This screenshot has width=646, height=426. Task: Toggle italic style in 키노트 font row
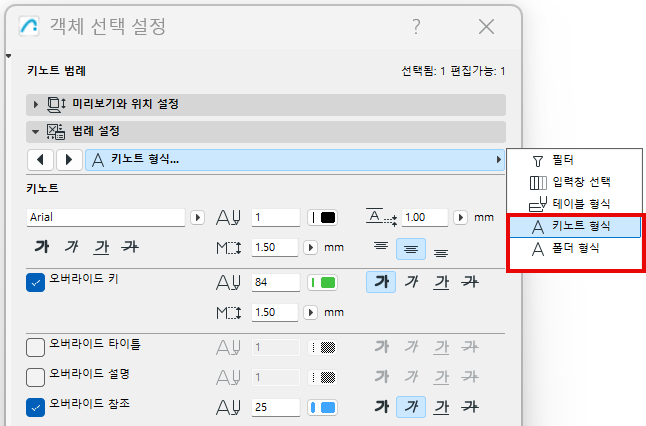tap(71, 247)
